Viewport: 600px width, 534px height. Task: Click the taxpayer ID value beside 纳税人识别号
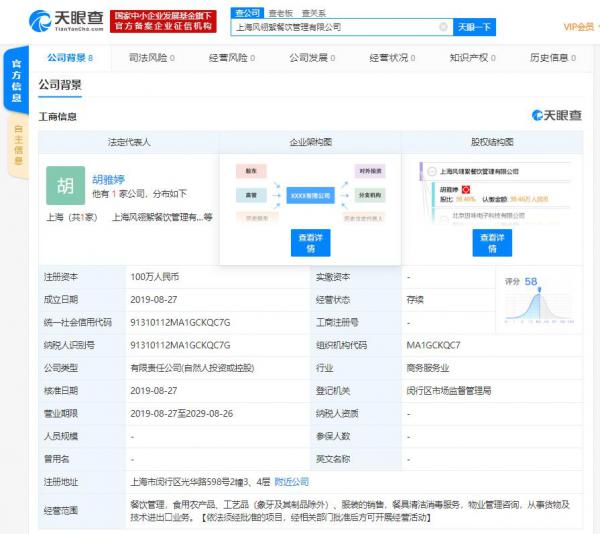pos(180,345)
